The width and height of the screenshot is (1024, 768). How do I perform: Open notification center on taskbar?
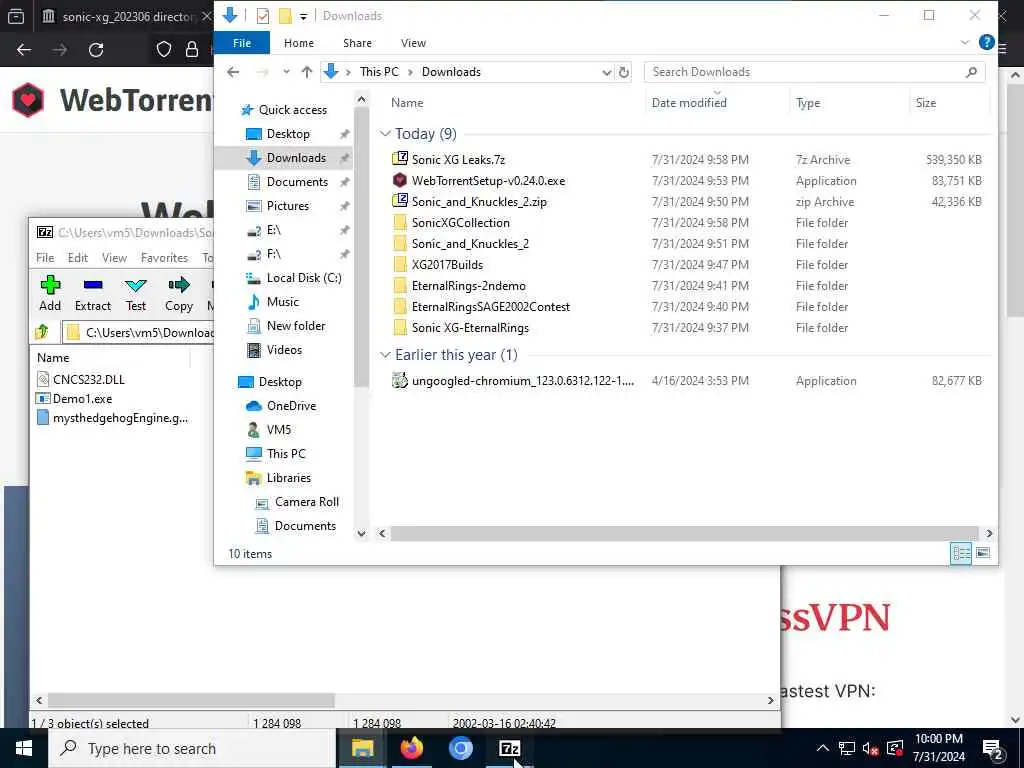pyautogui.click(x=992, y=748)
